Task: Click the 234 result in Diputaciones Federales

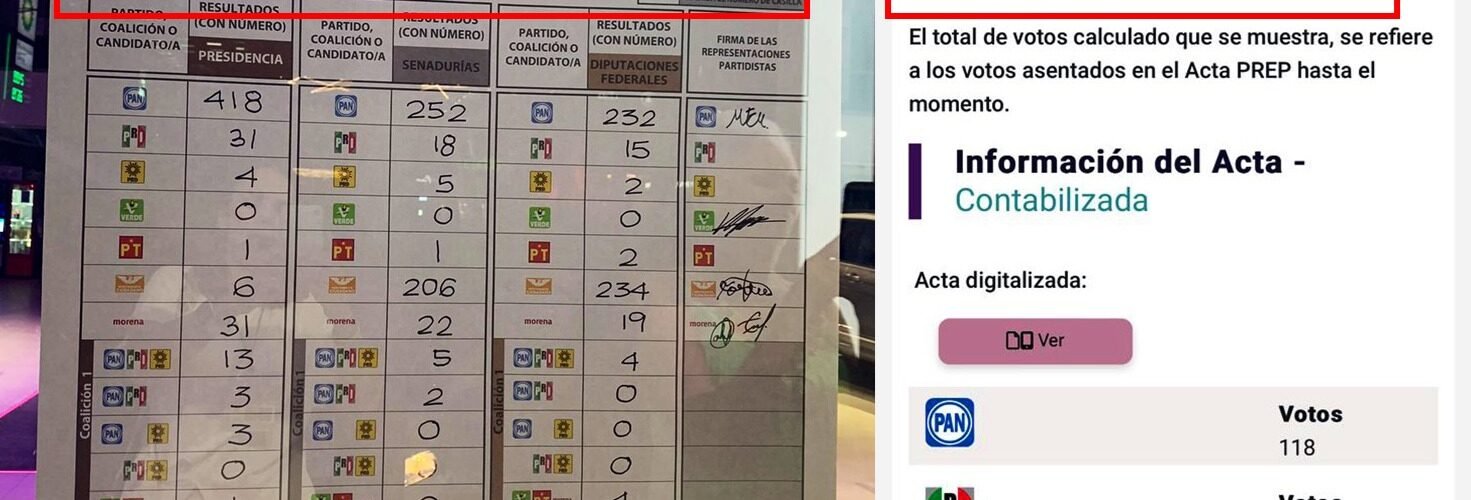Action: (620, 289)
